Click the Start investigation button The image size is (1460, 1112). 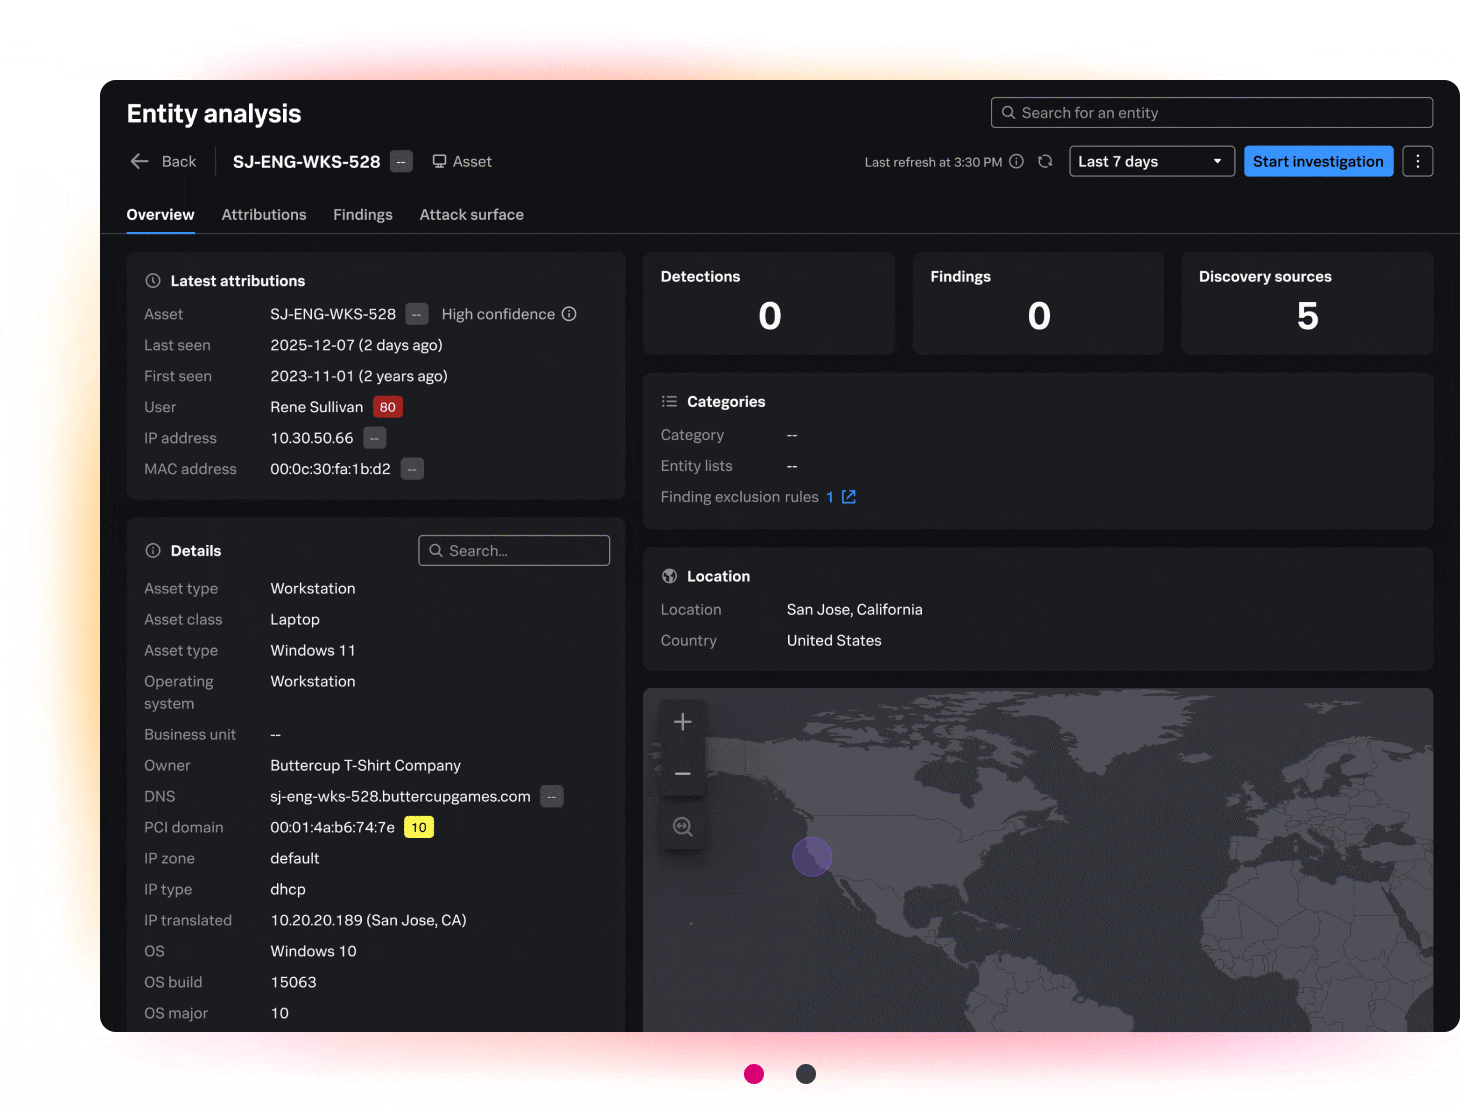[x=1318, y=161]
